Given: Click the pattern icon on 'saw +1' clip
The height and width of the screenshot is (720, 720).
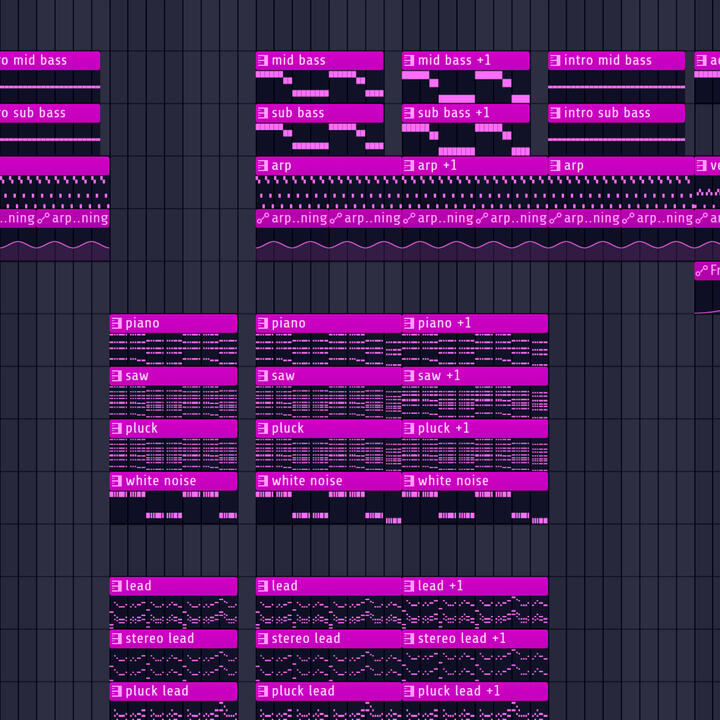Looking at the screenshot, I should (x=409, y=377).
